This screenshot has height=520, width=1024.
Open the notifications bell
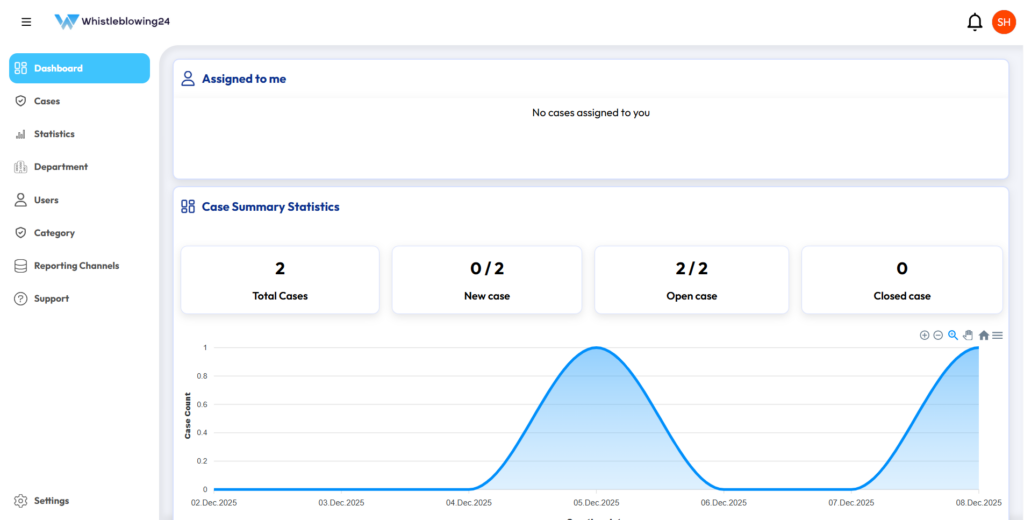pos(974,22)
